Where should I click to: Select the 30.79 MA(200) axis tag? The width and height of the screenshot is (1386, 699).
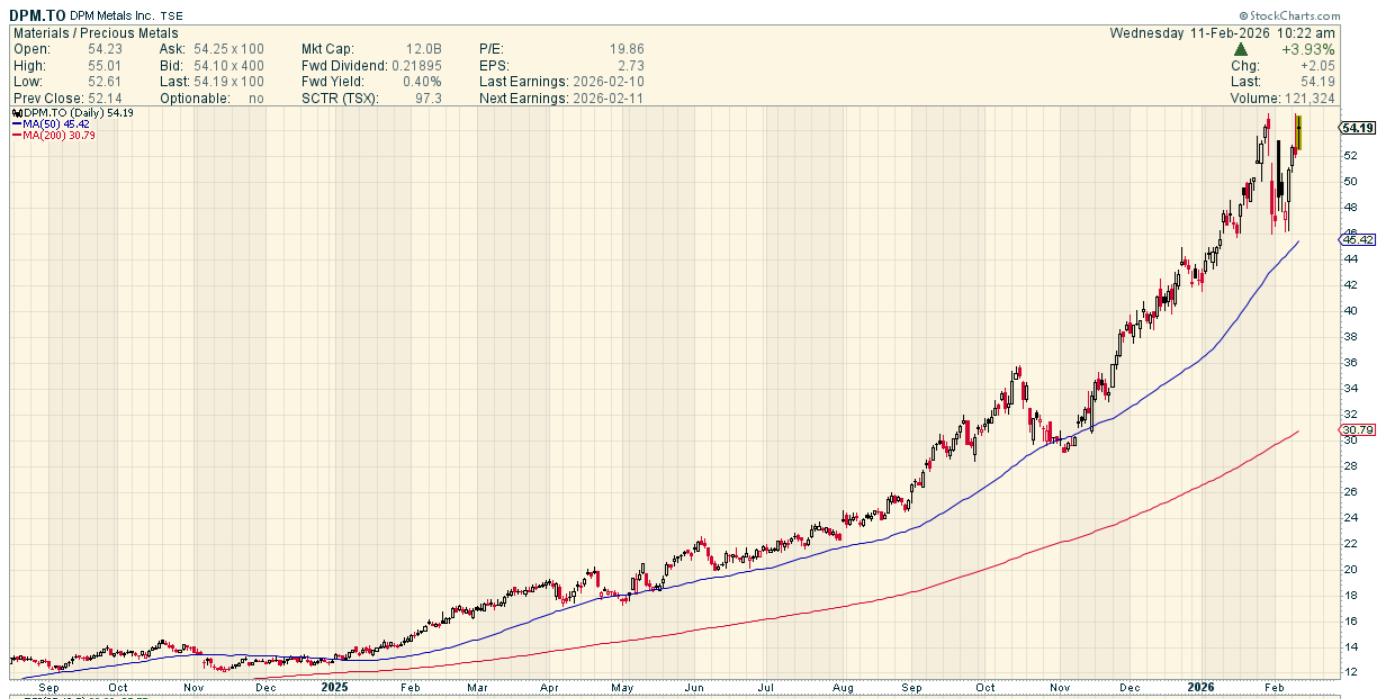[1356, 430]
